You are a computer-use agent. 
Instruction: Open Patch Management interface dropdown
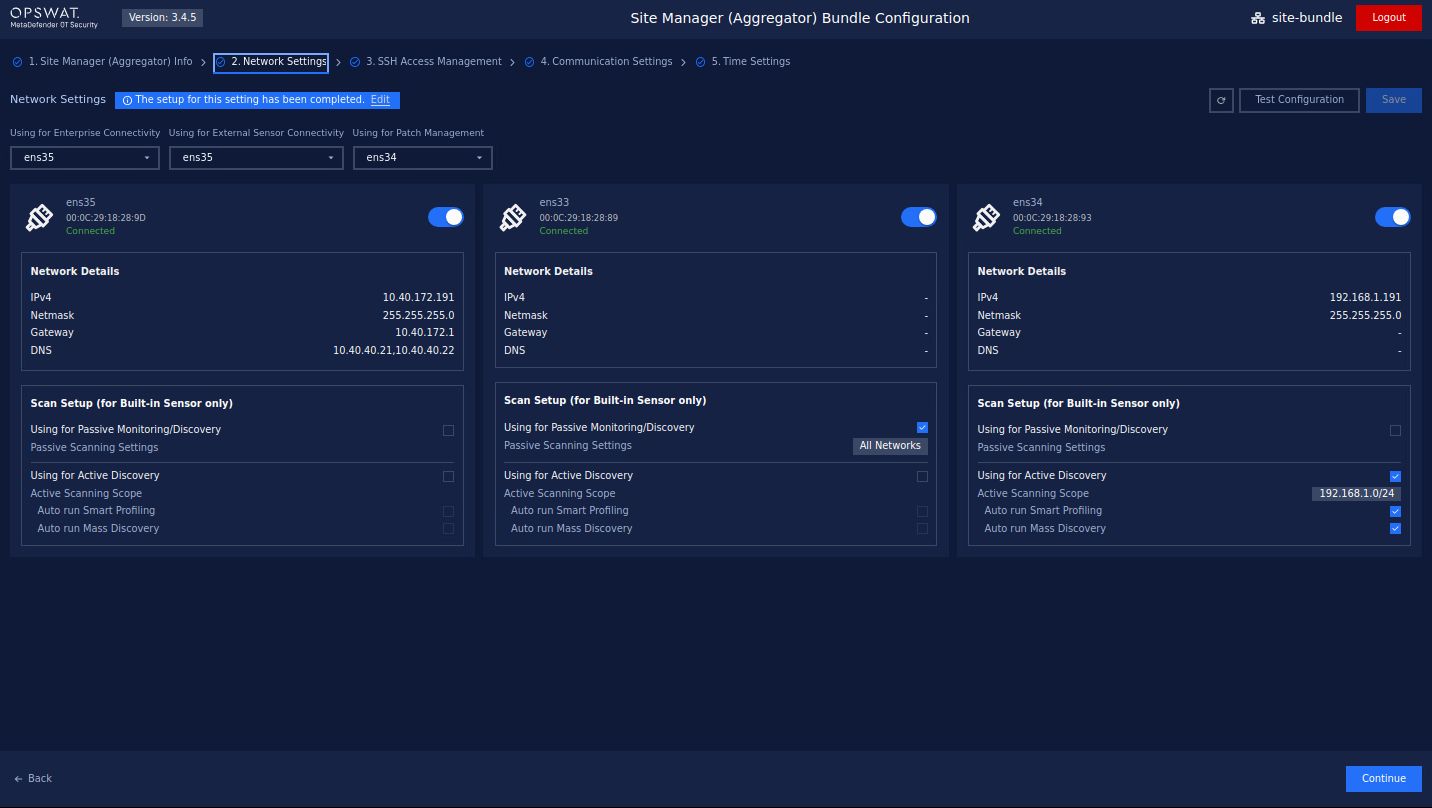(x=423, y=158)
